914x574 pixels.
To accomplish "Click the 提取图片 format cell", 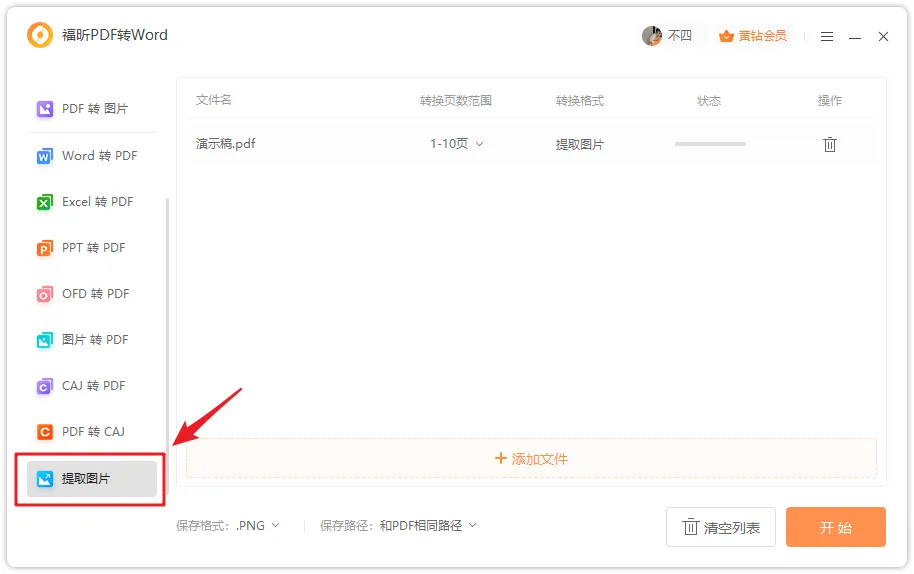I will (579, 145).
